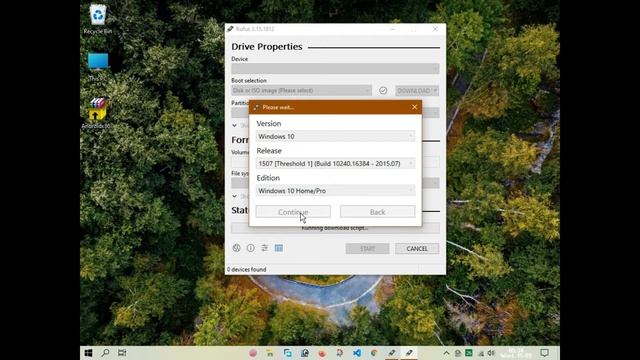Open the Edition dropdown showing Home/Pro
The image size is (640, 360).
(336, 191)
